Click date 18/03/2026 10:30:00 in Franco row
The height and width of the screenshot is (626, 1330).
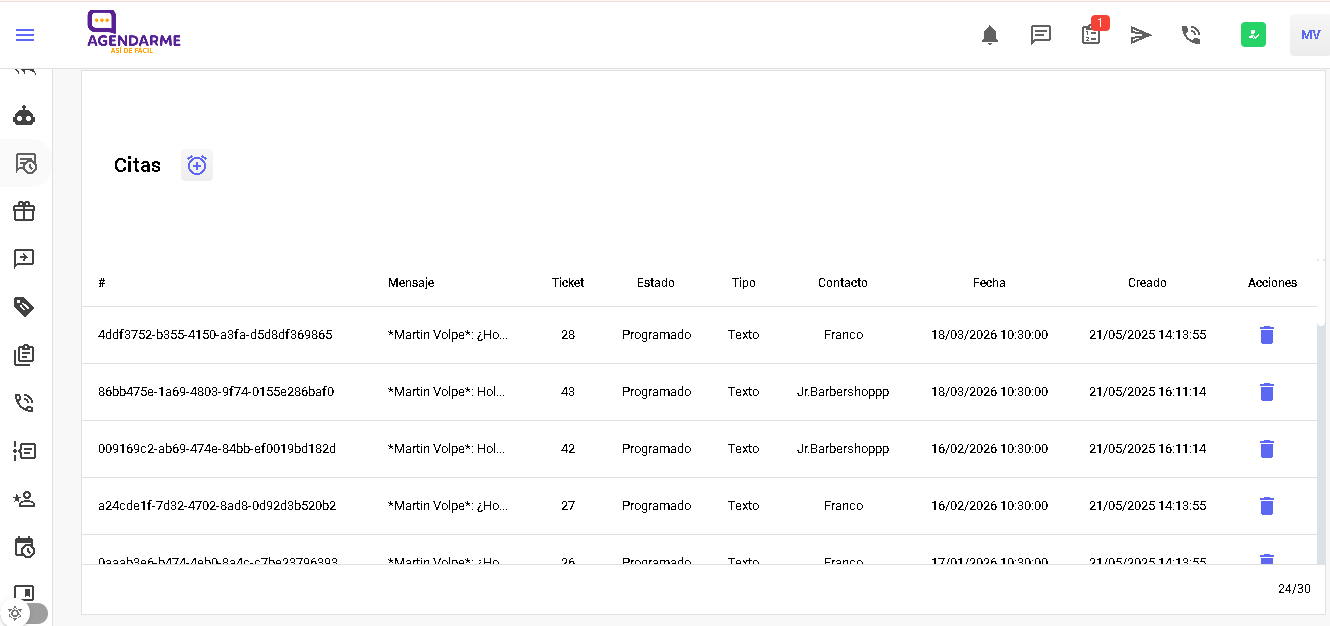coord(989,335)
